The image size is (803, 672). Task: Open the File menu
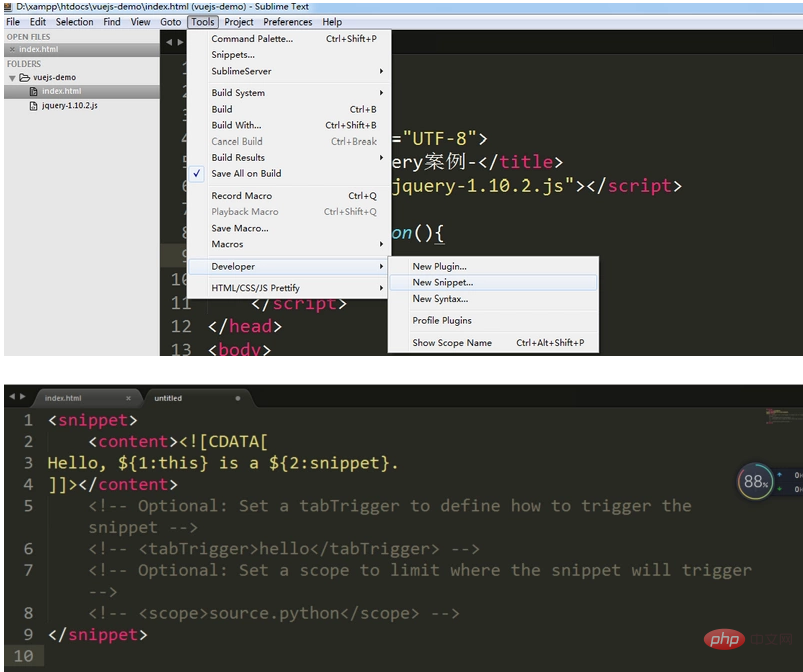pos(13,22)
